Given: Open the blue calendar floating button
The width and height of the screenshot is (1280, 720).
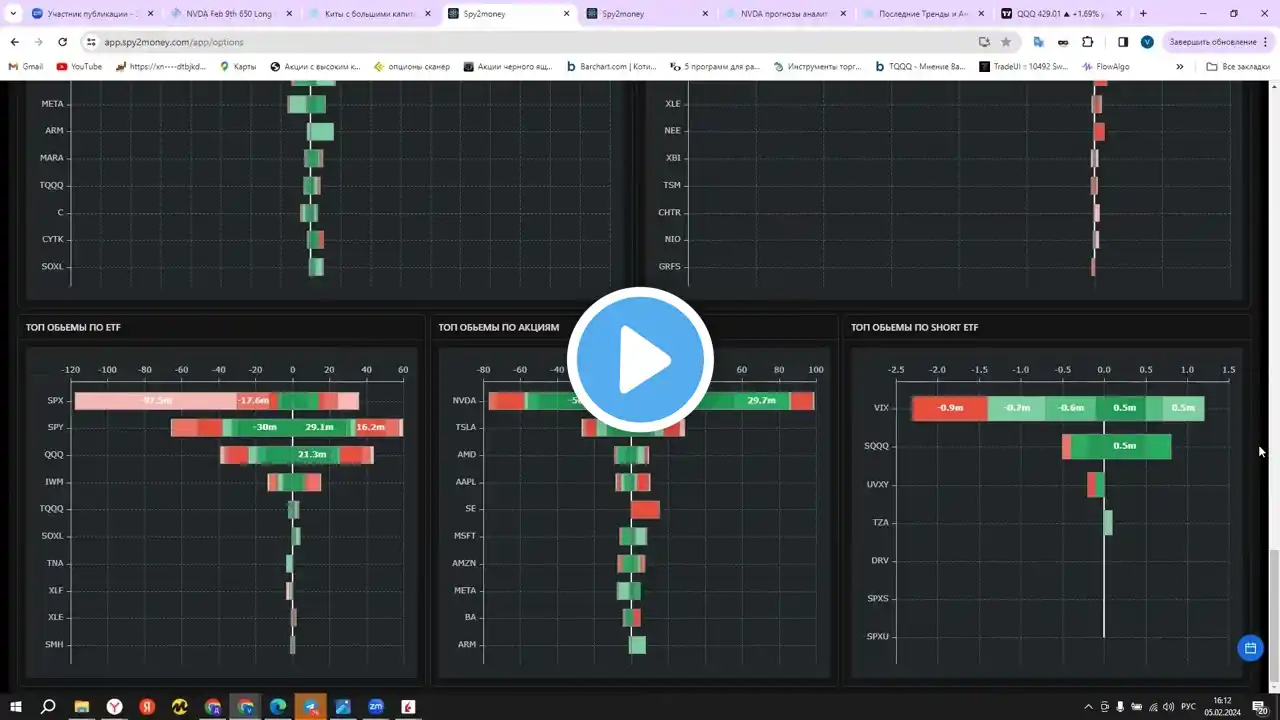Looking at the screenshot, I should coord(1250,648).
